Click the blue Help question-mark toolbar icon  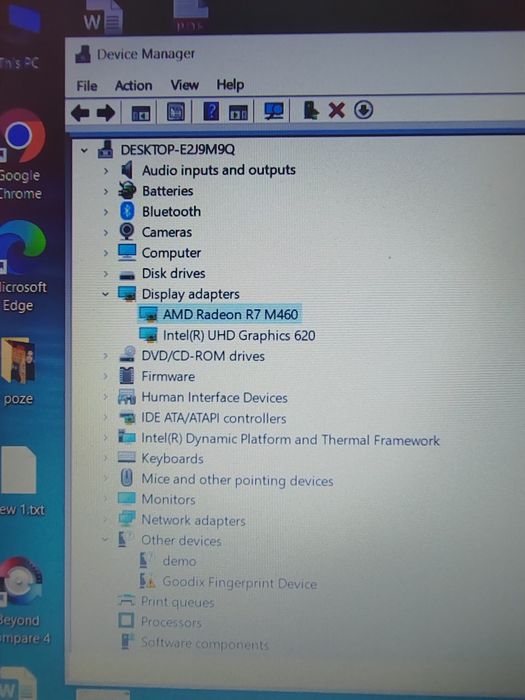[x=211, y=111]
